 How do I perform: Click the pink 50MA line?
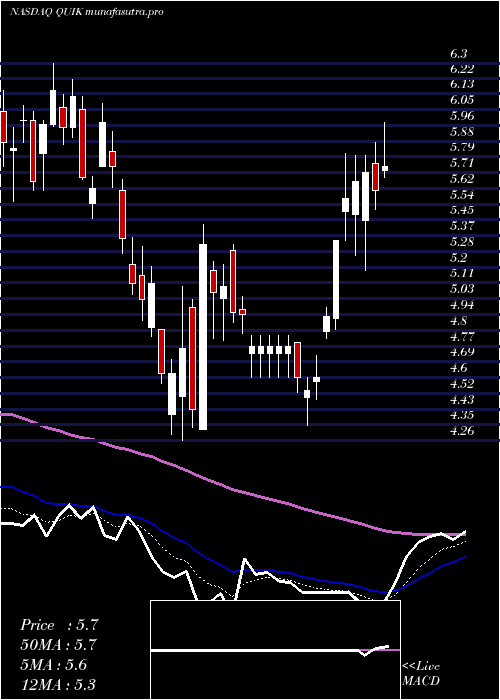[x=232, y=489]
